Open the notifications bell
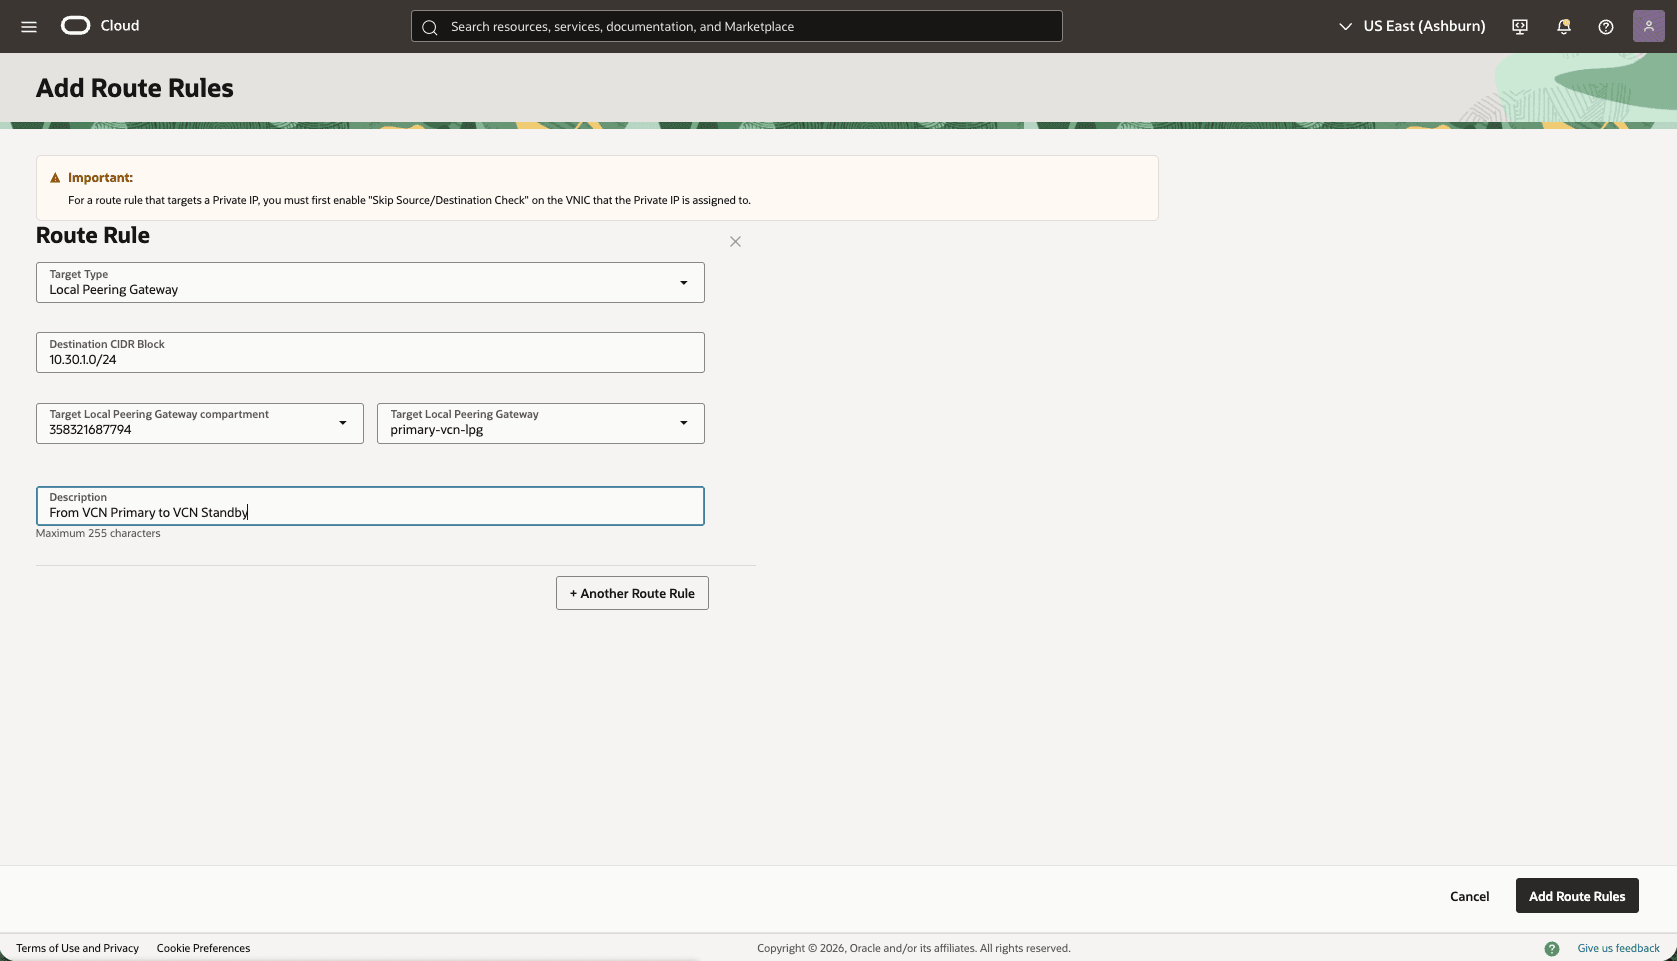 click(x=1563, y=26)
